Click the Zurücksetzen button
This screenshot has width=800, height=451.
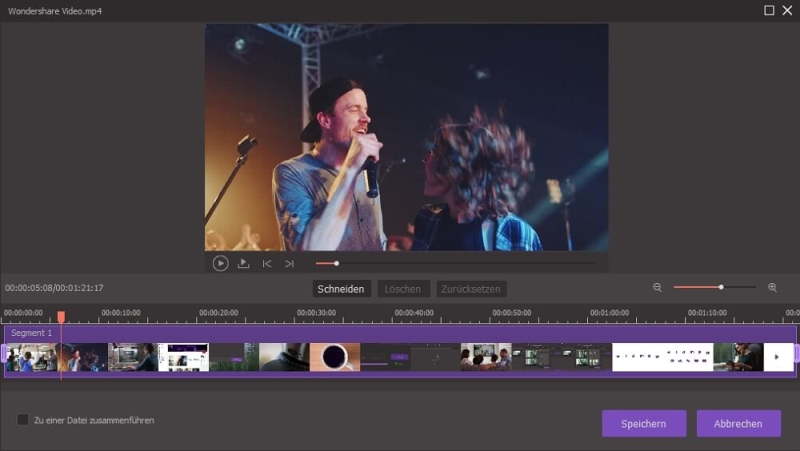(x=470, y=289)
